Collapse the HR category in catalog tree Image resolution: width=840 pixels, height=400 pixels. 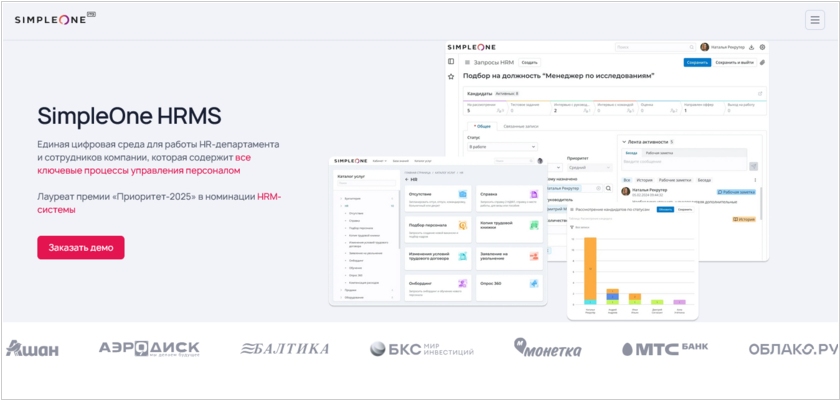tap(341, 206)
